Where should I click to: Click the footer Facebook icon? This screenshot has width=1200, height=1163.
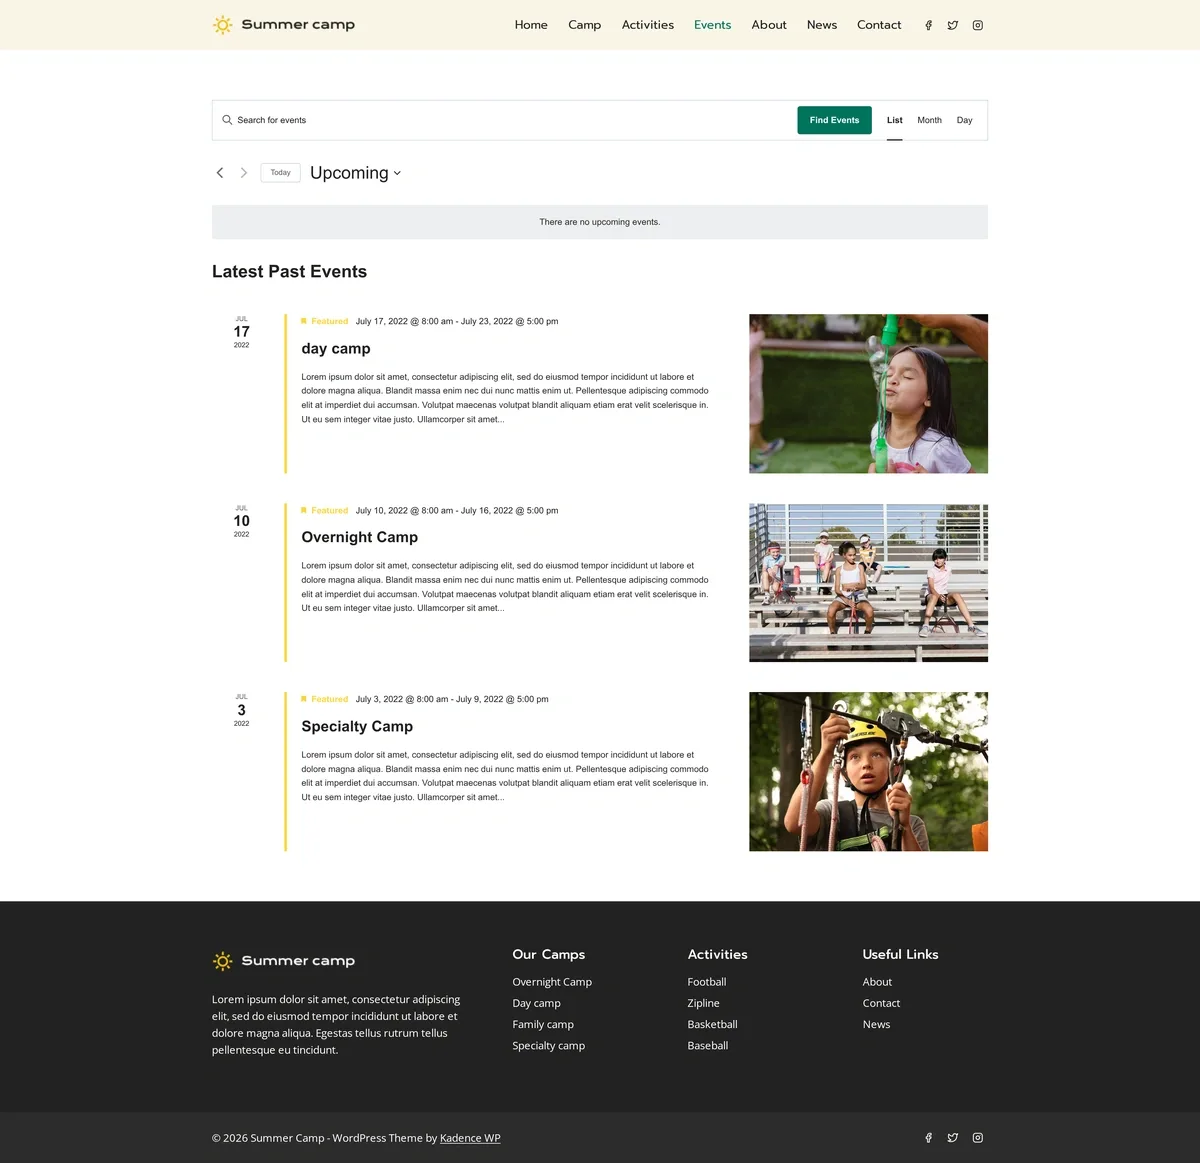click(x=928, y=1138)
